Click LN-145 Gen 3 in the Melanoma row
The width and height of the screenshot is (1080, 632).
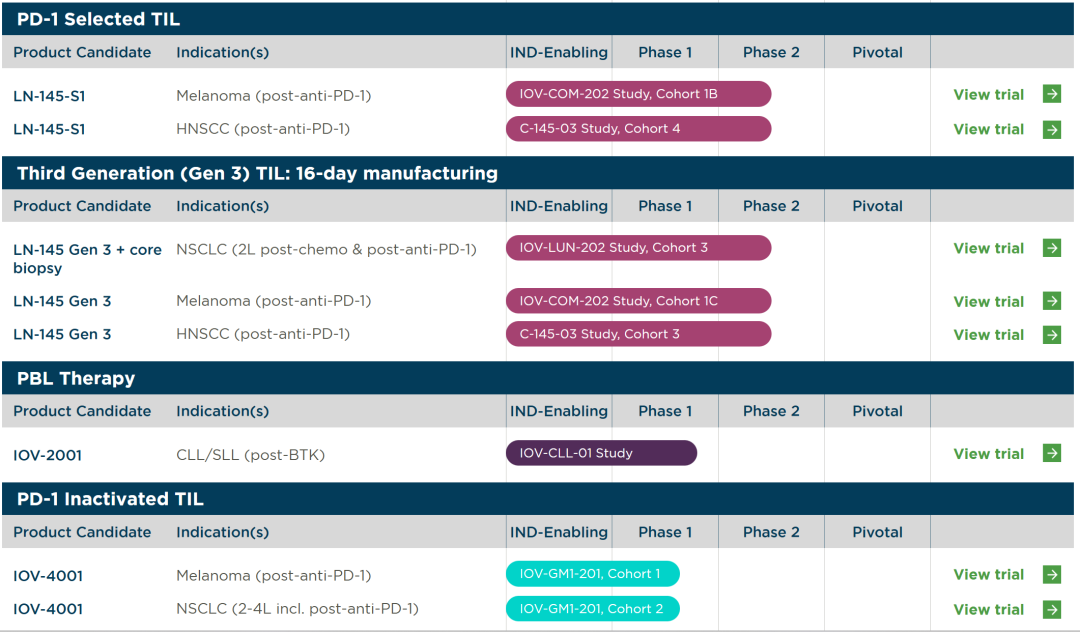[x=62, y=301]
